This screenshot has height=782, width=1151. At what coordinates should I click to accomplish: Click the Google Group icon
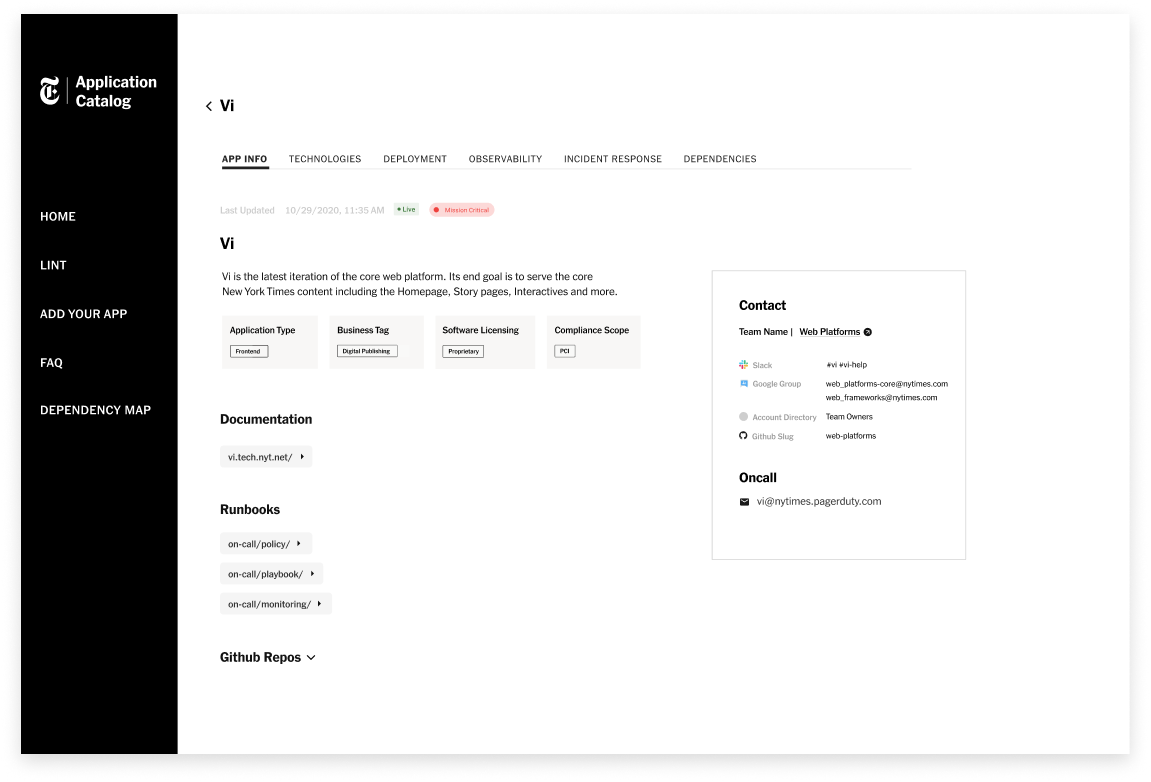pos(744,383)
